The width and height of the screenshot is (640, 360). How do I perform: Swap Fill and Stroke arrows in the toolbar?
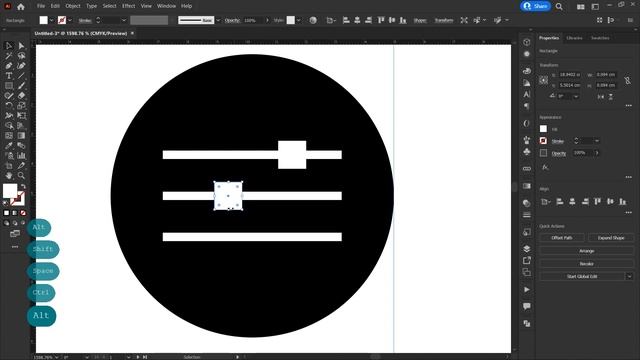click(23, 187)
